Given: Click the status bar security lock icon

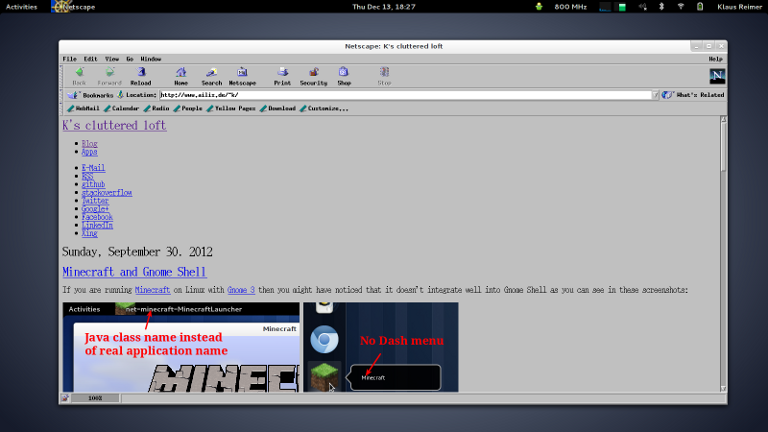Looking at the screenshot, I should coord(65,398).
